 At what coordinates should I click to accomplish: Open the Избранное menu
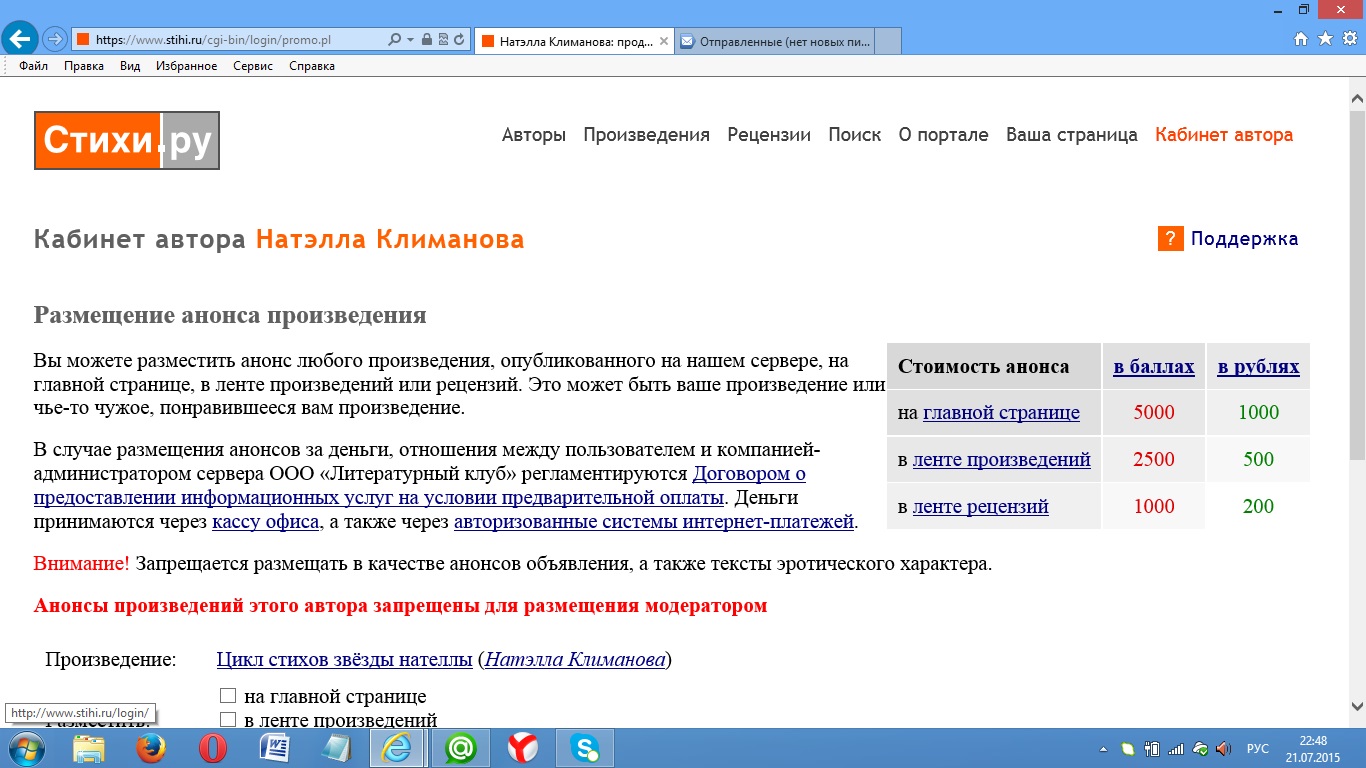(x=186, y=66)
